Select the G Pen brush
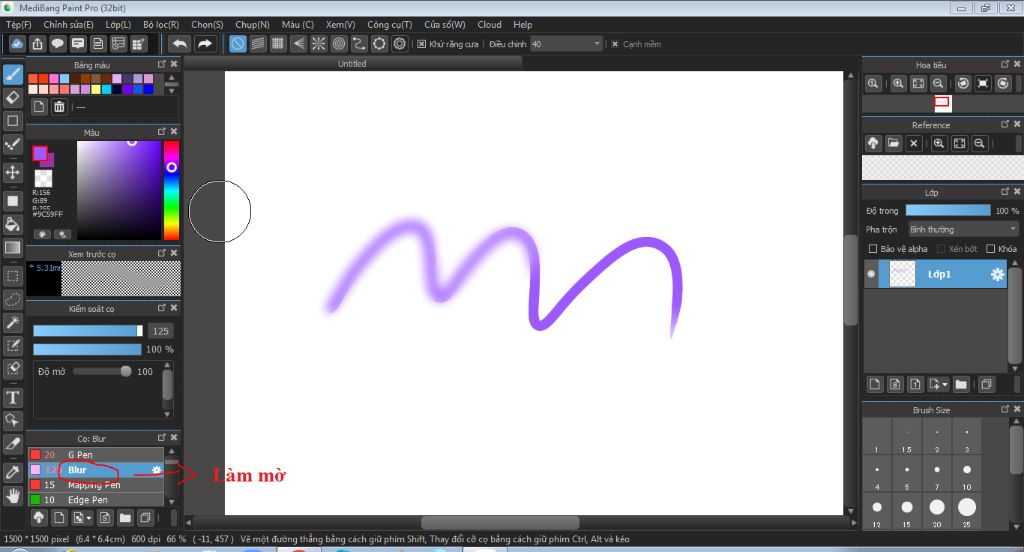1024x552 pixels. click(95, 455)
